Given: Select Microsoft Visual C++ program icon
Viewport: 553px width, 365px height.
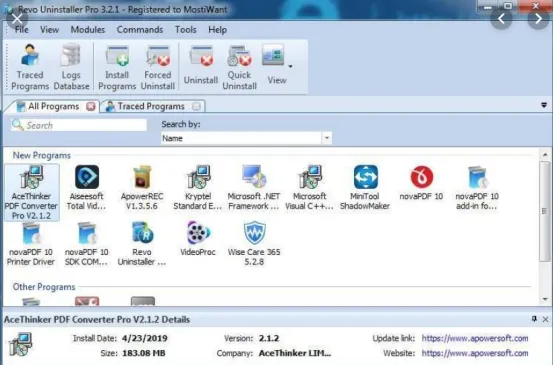Looking at the screenshot, I should tap(309, 187).
